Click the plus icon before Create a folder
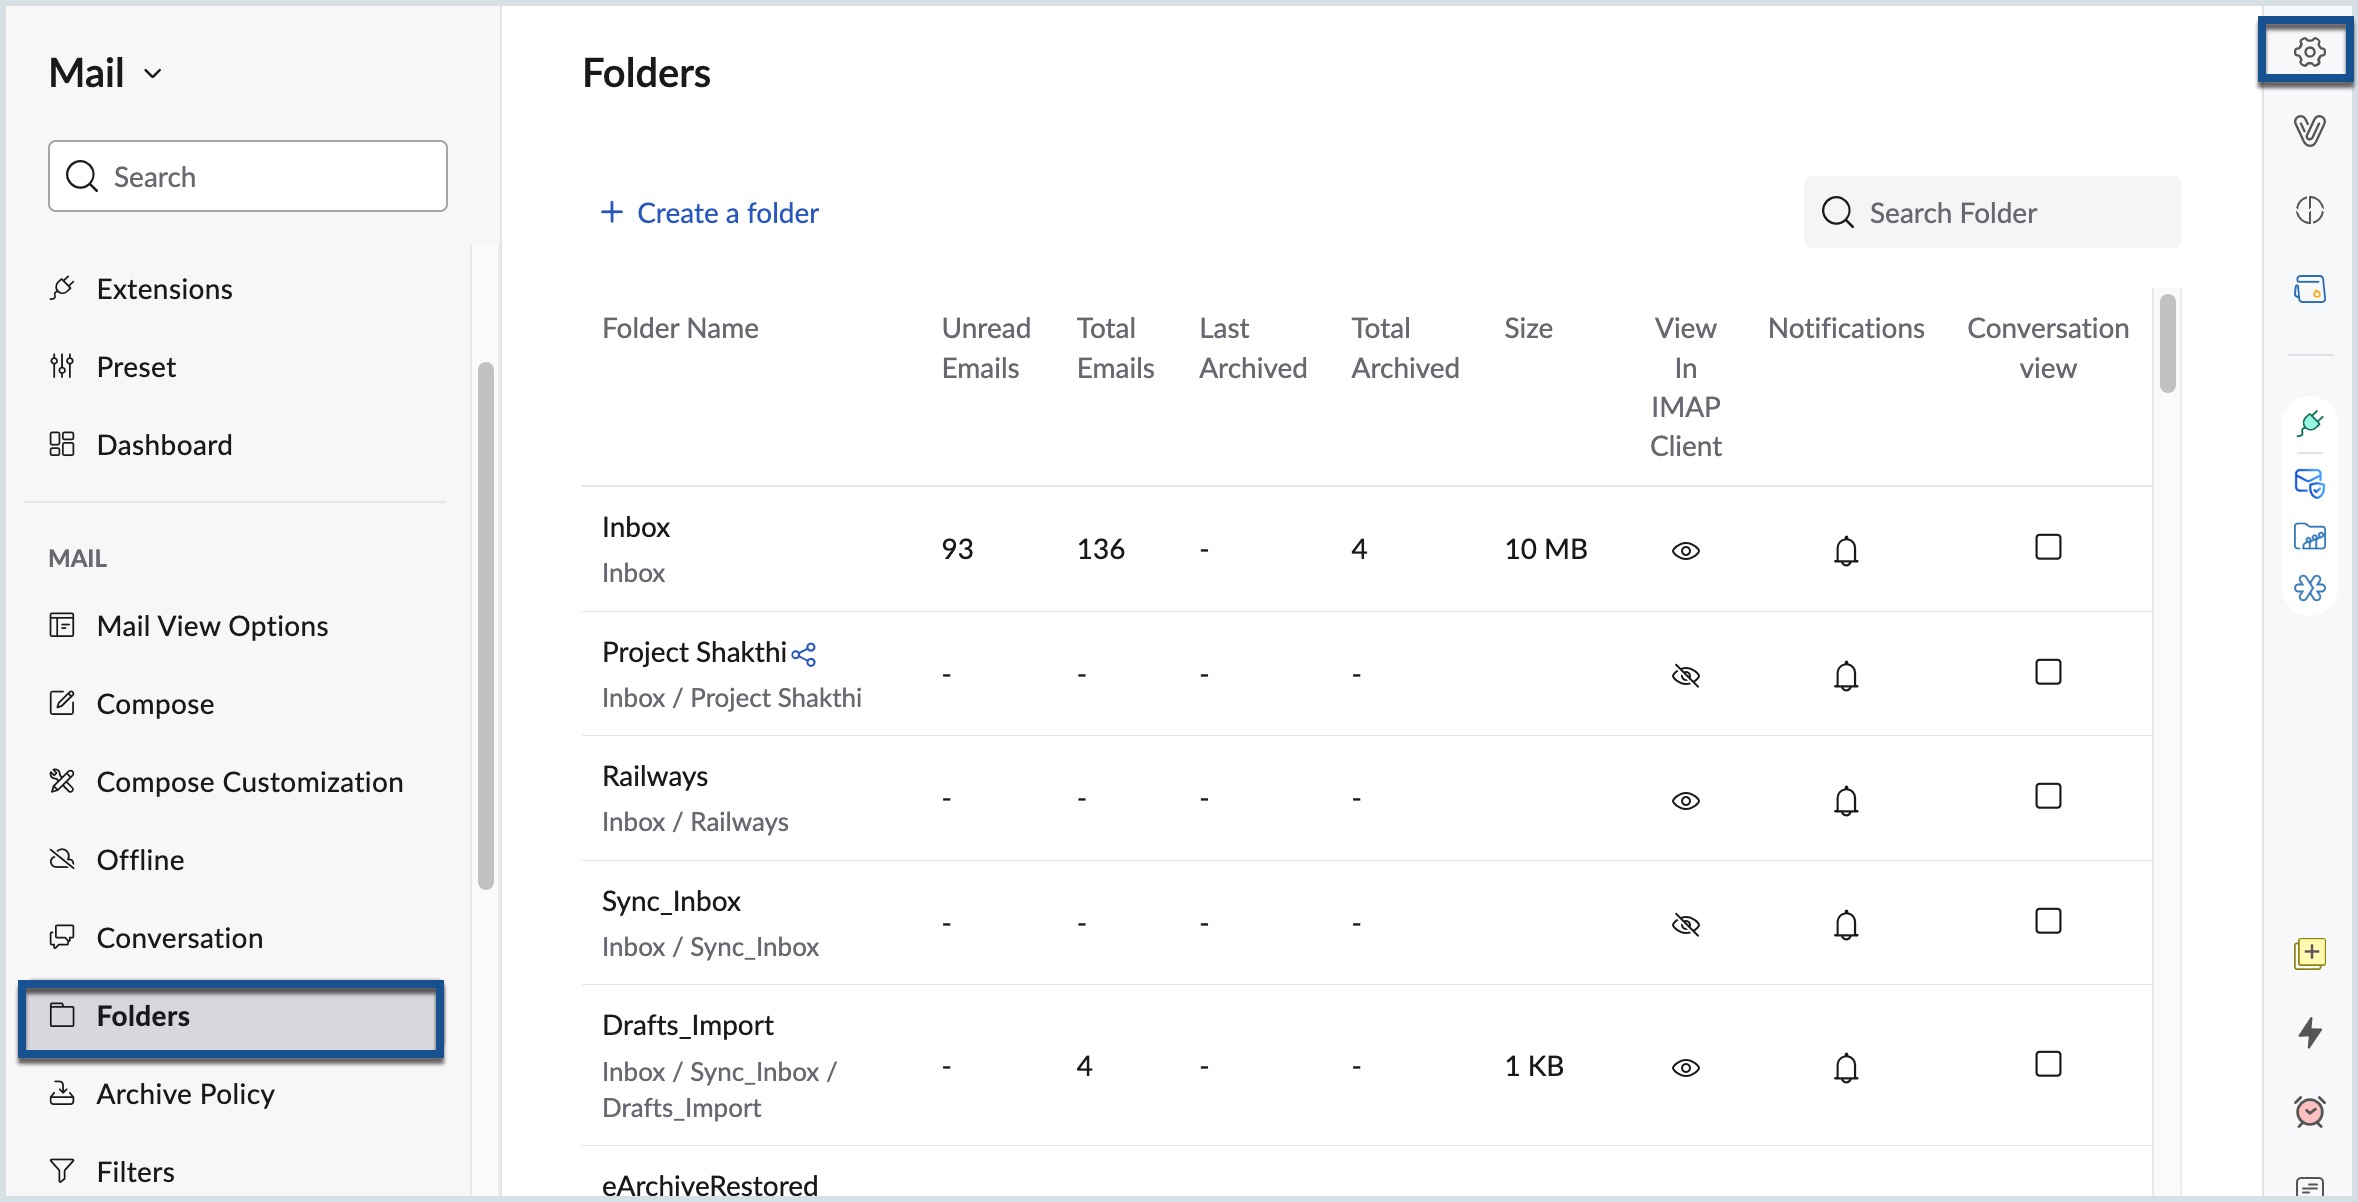Screen dimensions: 2358x1202 point(612,212)
